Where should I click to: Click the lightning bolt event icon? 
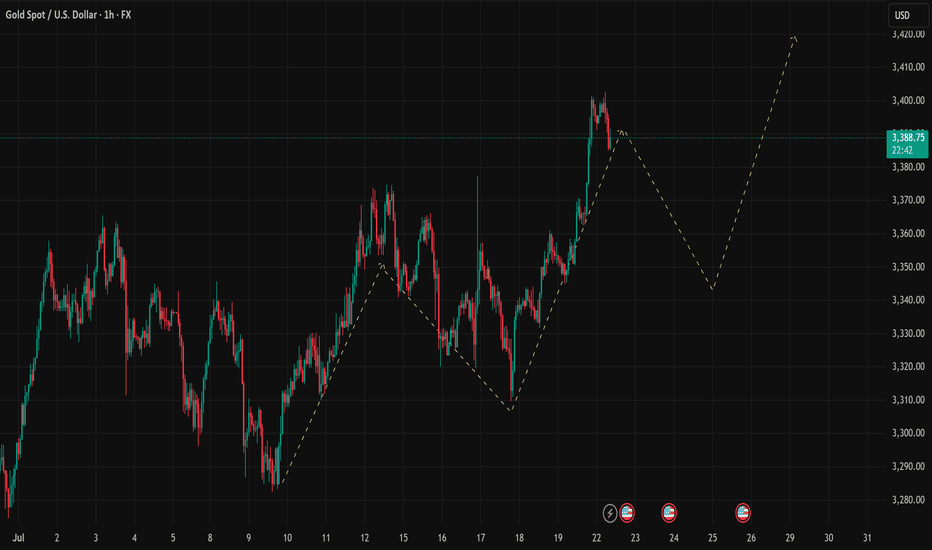(x=610, y=513)
